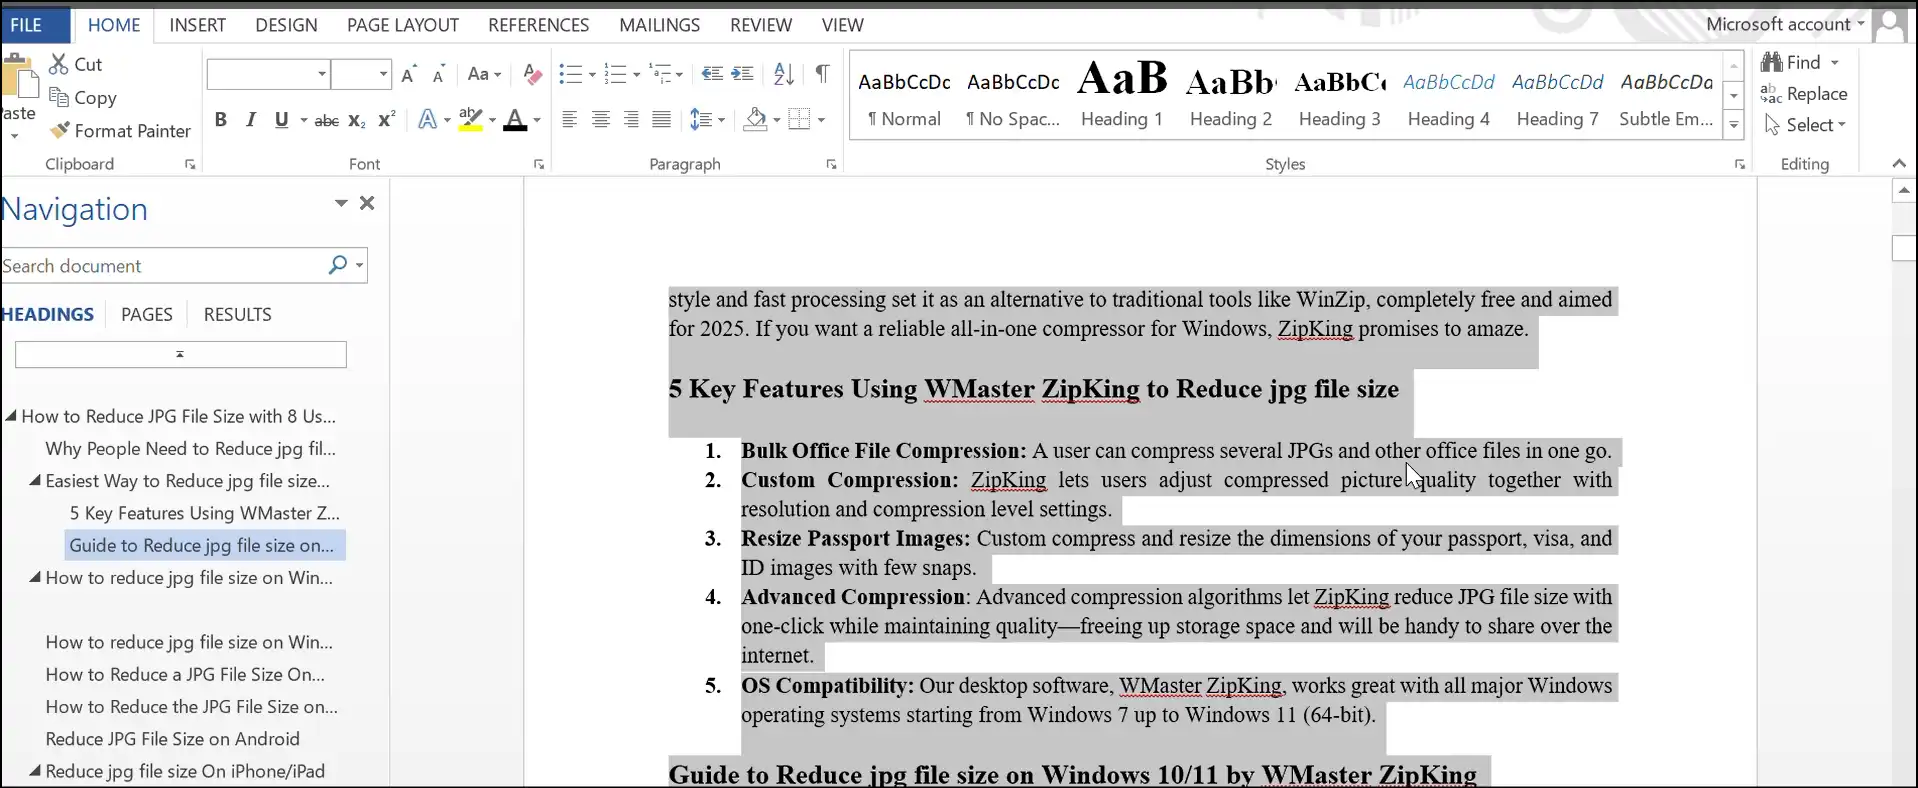
Task: Apply the Heading 1 style
Action: click(1121, 94)
